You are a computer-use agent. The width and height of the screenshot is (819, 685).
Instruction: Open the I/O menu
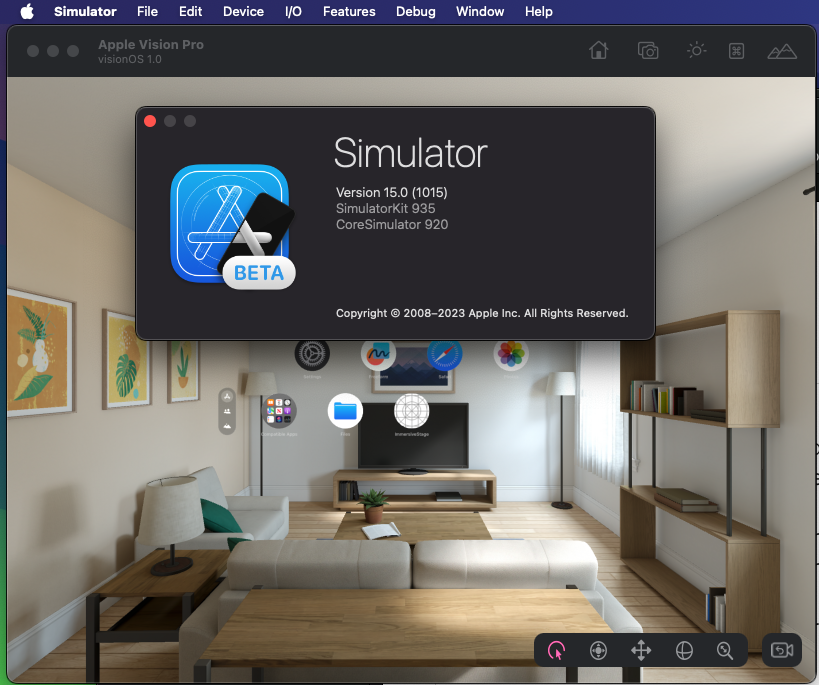coord(293,11)
